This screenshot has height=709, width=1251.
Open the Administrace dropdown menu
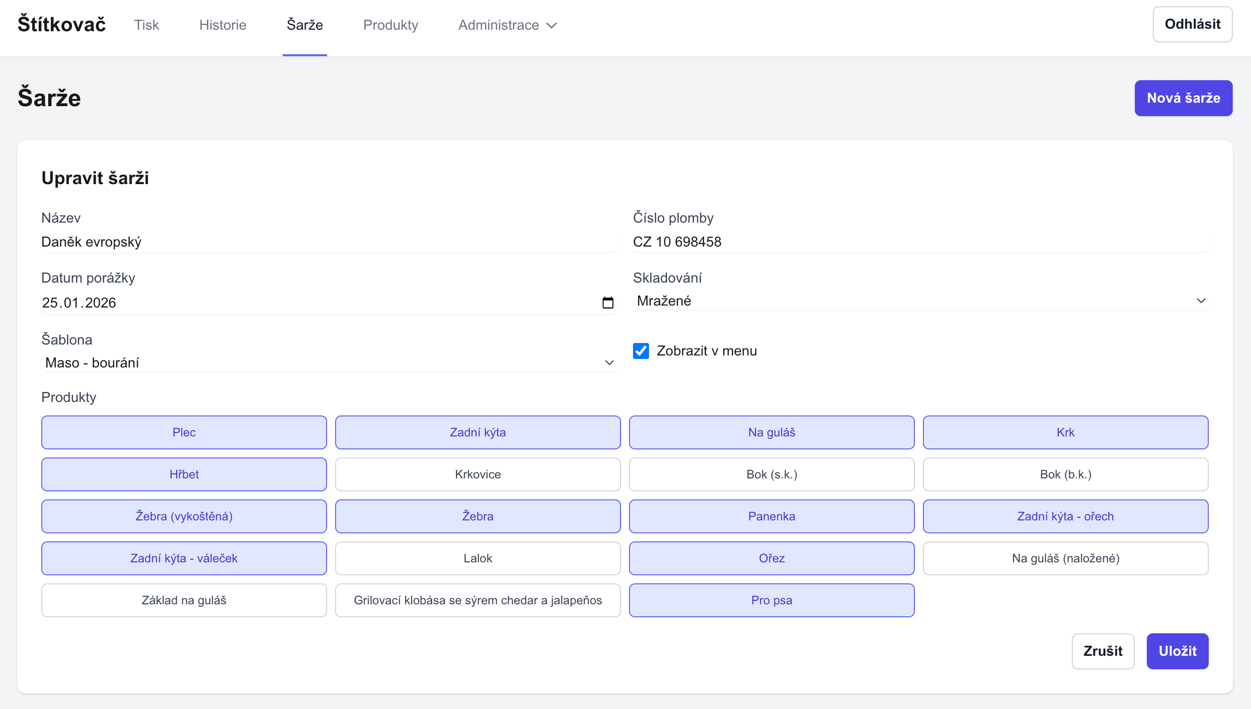507,25
